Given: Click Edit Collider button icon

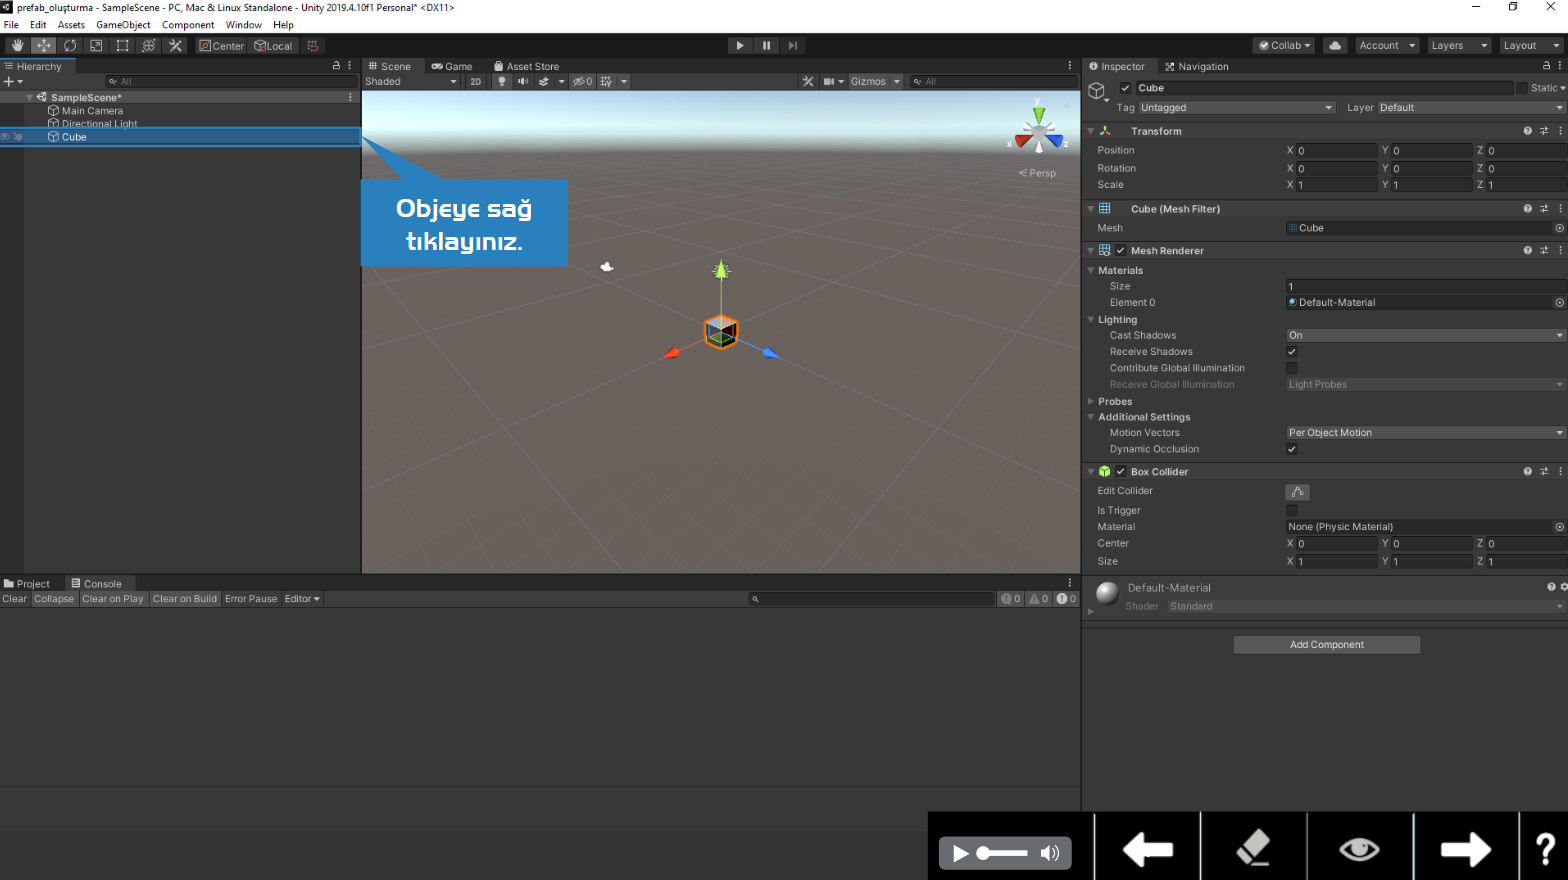Looking at the screenshot, I should (x=1297, y=492).
